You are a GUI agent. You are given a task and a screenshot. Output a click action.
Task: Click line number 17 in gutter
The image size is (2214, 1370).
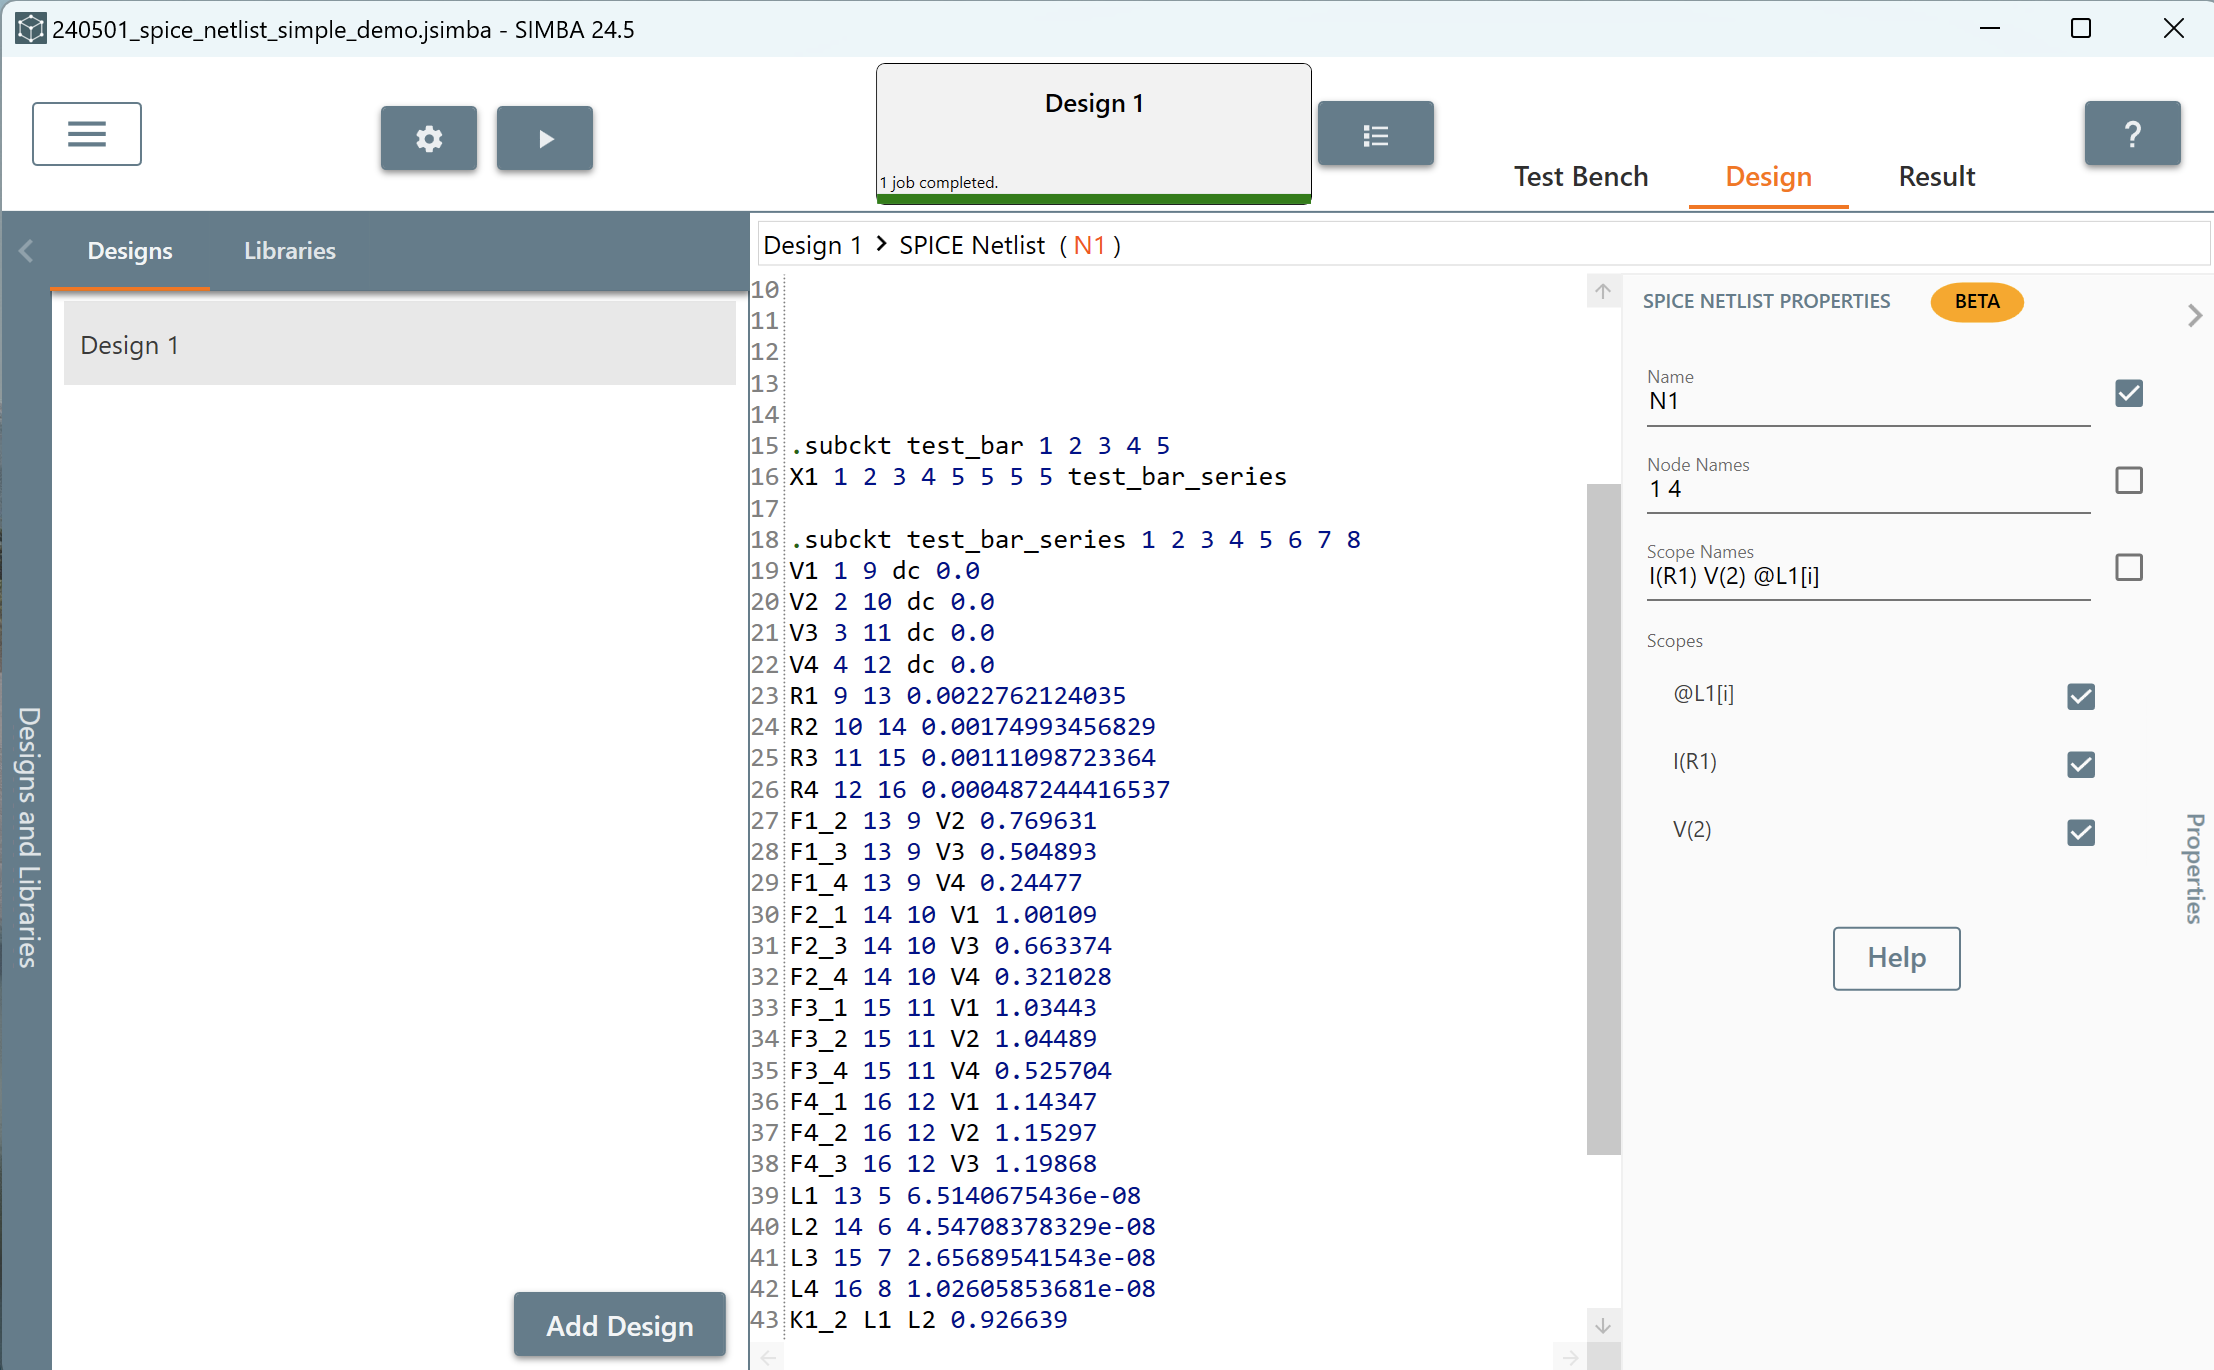tap(765, 508)
